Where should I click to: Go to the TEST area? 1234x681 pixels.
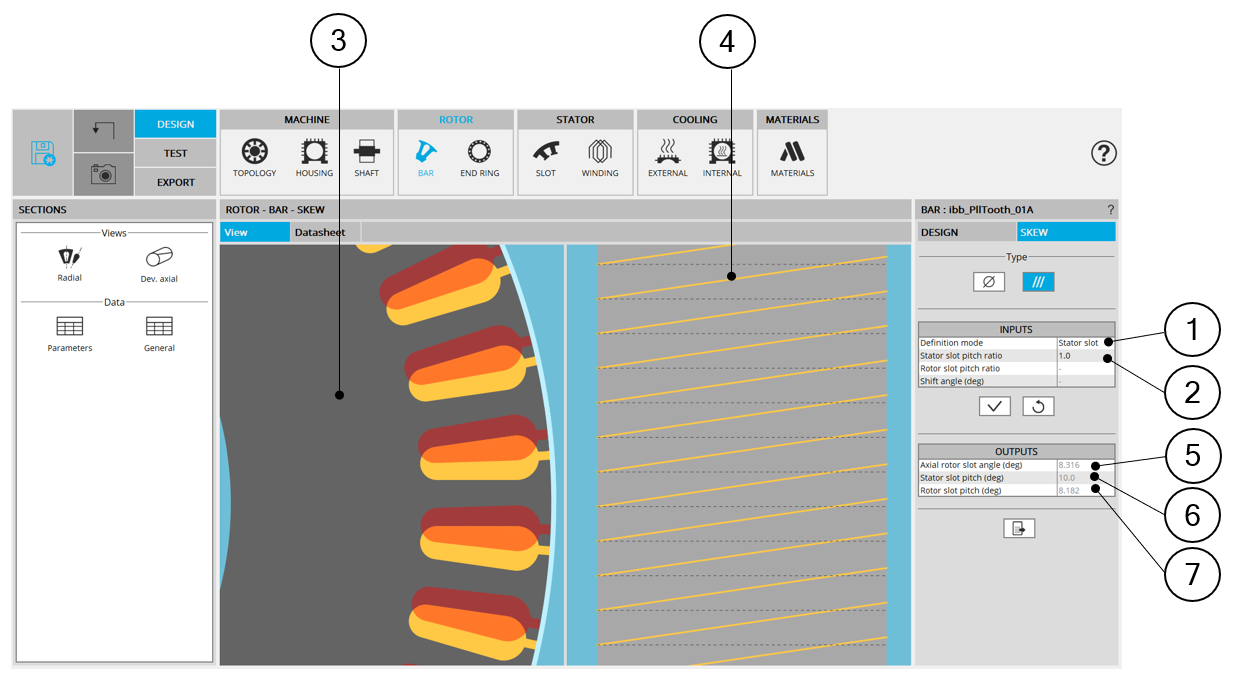[x=175, y=153]
